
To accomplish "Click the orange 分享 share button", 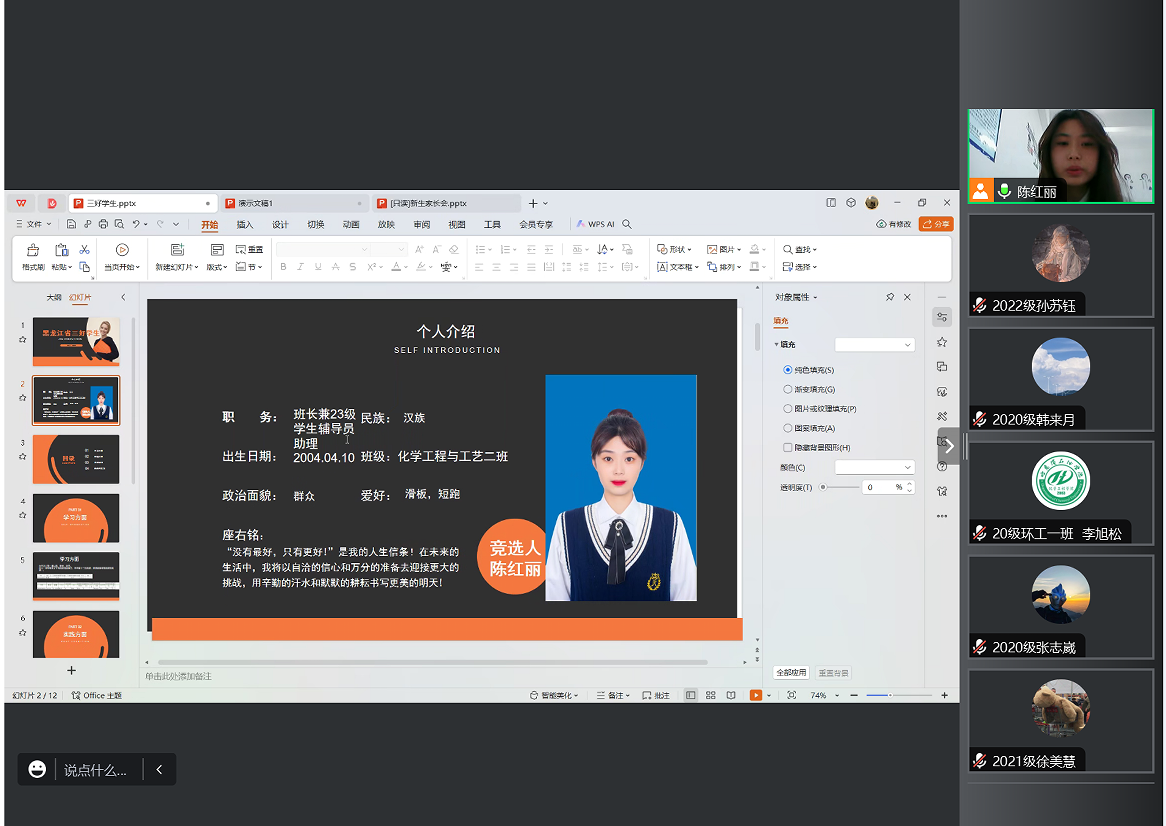I will click(x=936, y=224).
